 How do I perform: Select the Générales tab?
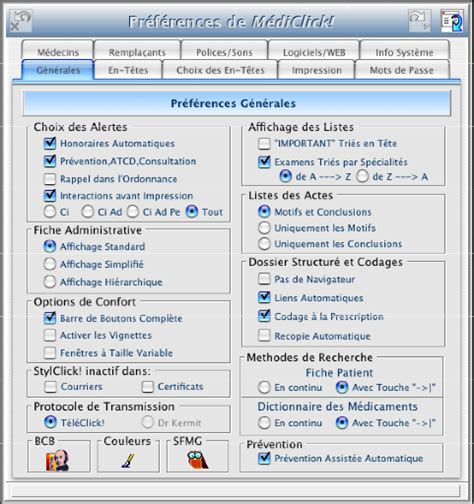pyautogui.click(x=58, y=70)
